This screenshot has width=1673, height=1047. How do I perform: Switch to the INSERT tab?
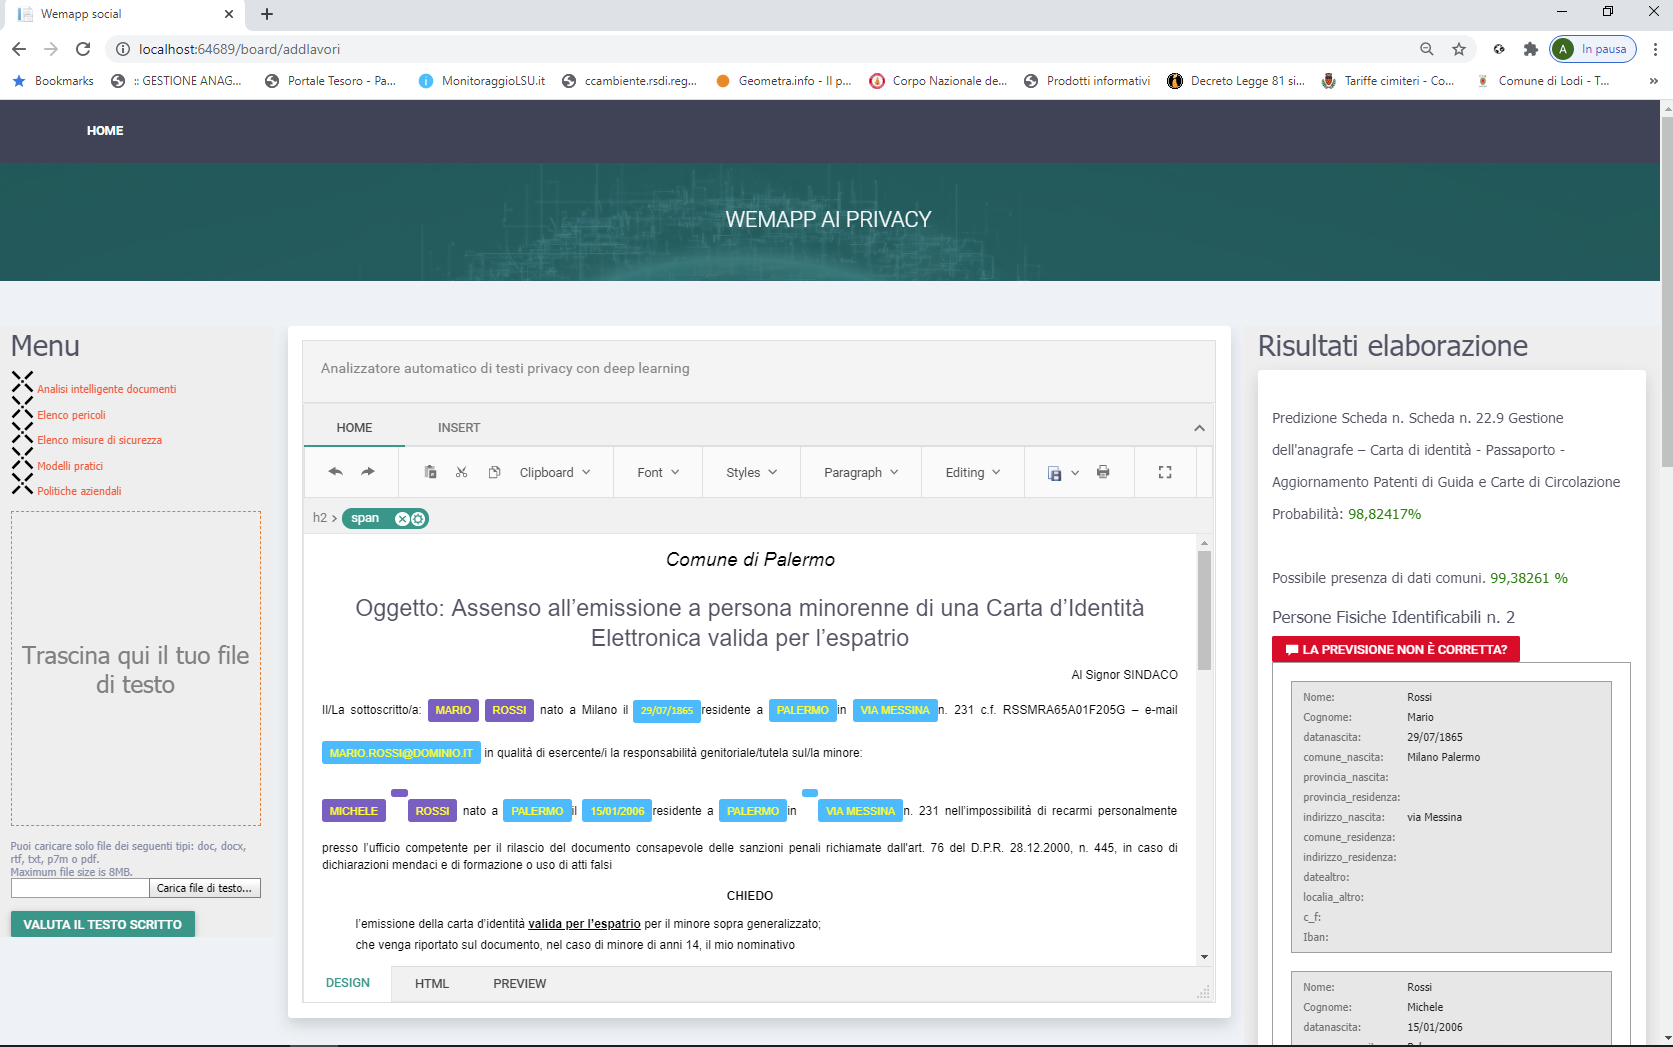click(459, 428)
